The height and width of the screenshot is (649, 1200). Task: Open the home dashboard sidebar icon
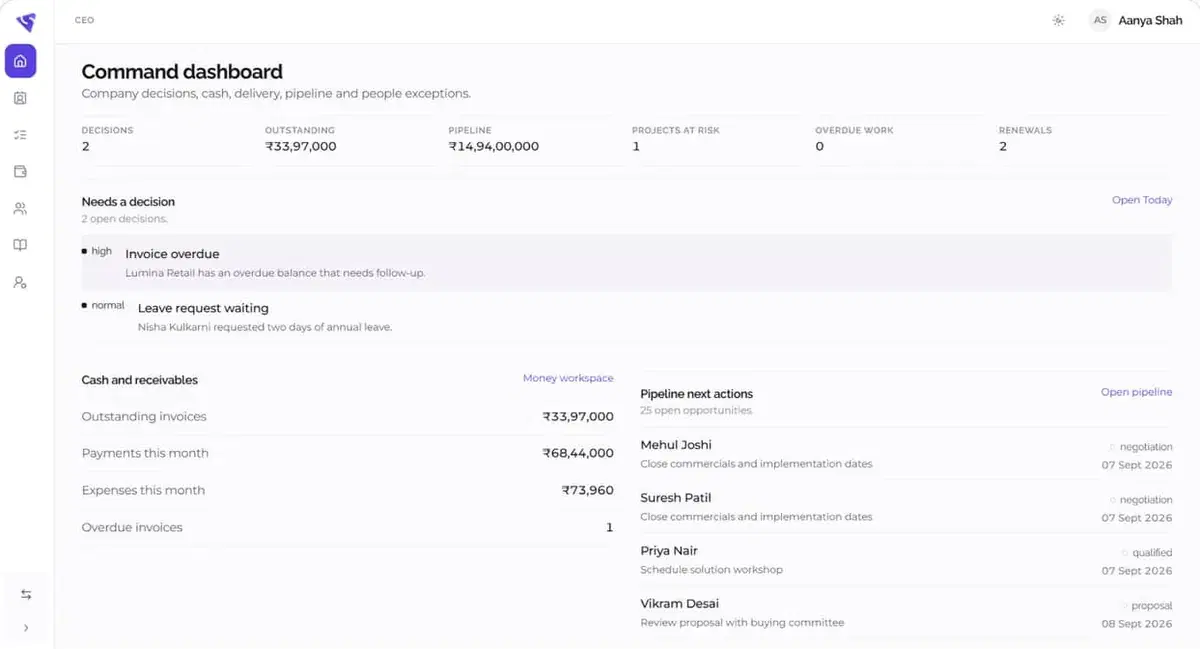(20, 61)
